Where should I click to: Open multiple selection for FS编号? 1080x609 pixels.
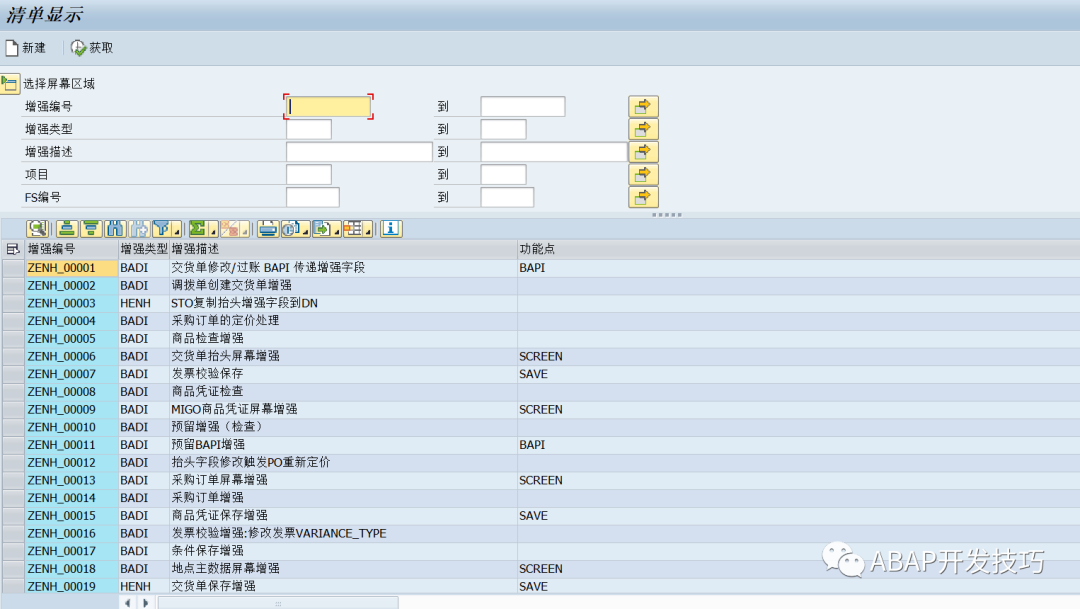click(x=643, y=197)
